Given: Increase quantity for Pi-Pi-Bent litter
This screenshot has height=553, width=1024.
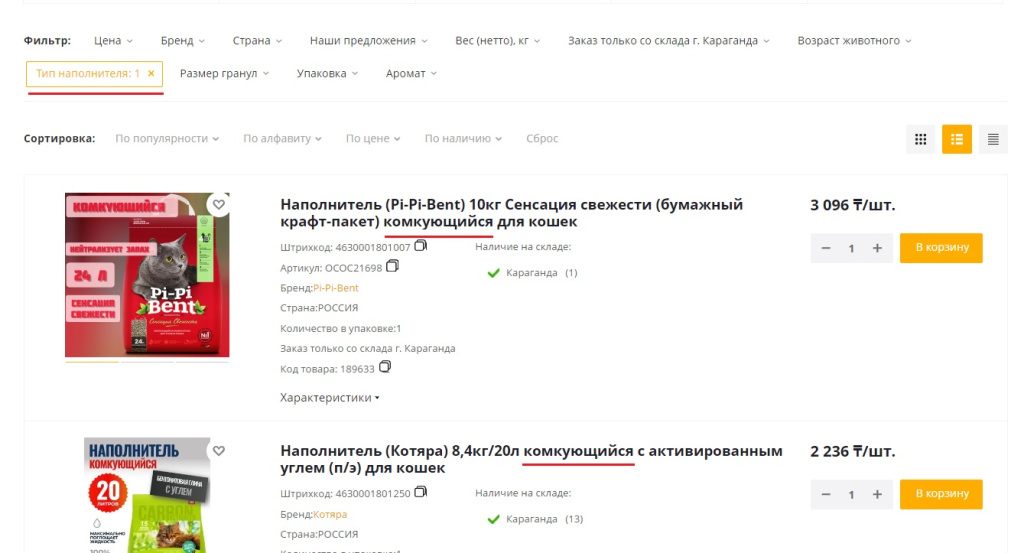Looking at the screenshot, I should point(877,248).
